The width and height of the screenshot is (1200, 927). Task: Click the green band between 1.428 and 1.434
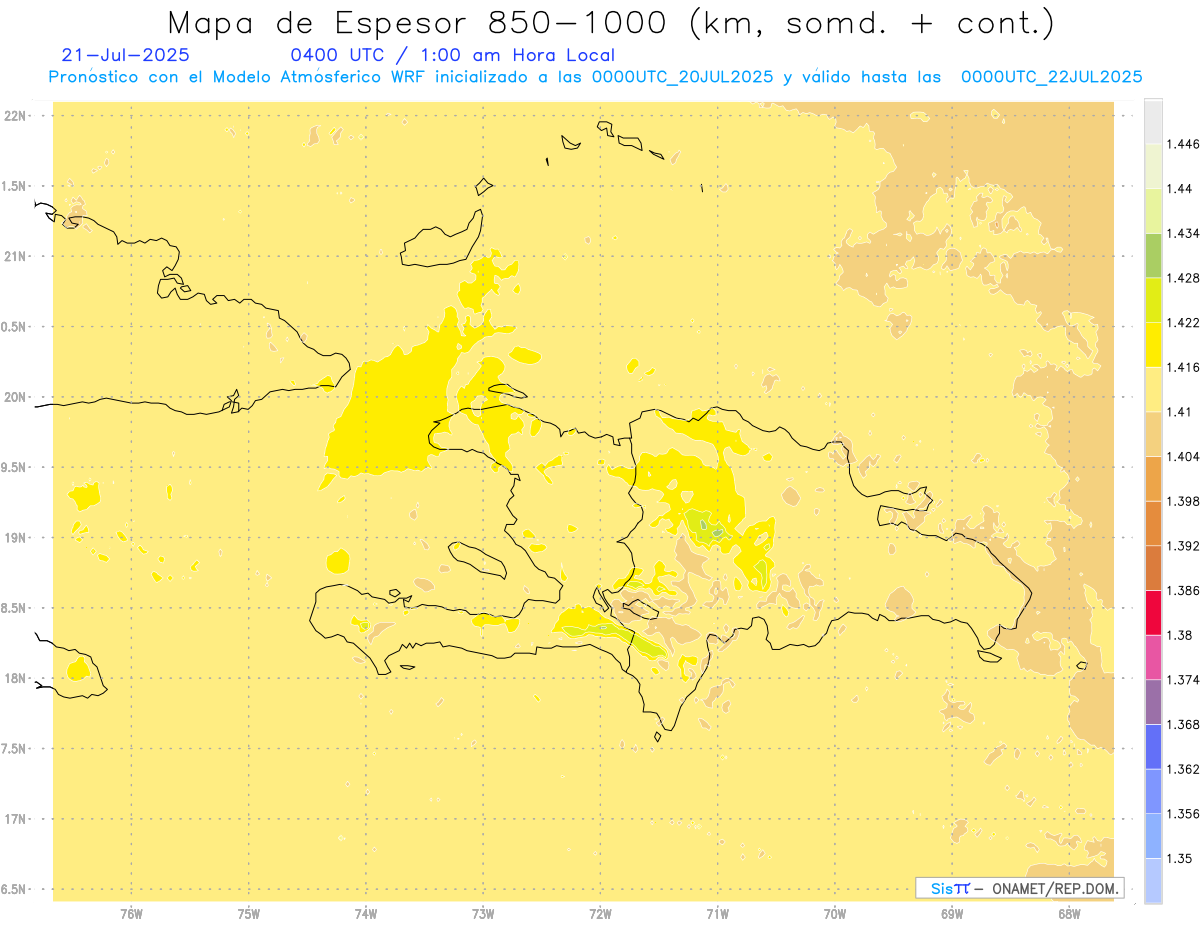(x=1153, y=255)
